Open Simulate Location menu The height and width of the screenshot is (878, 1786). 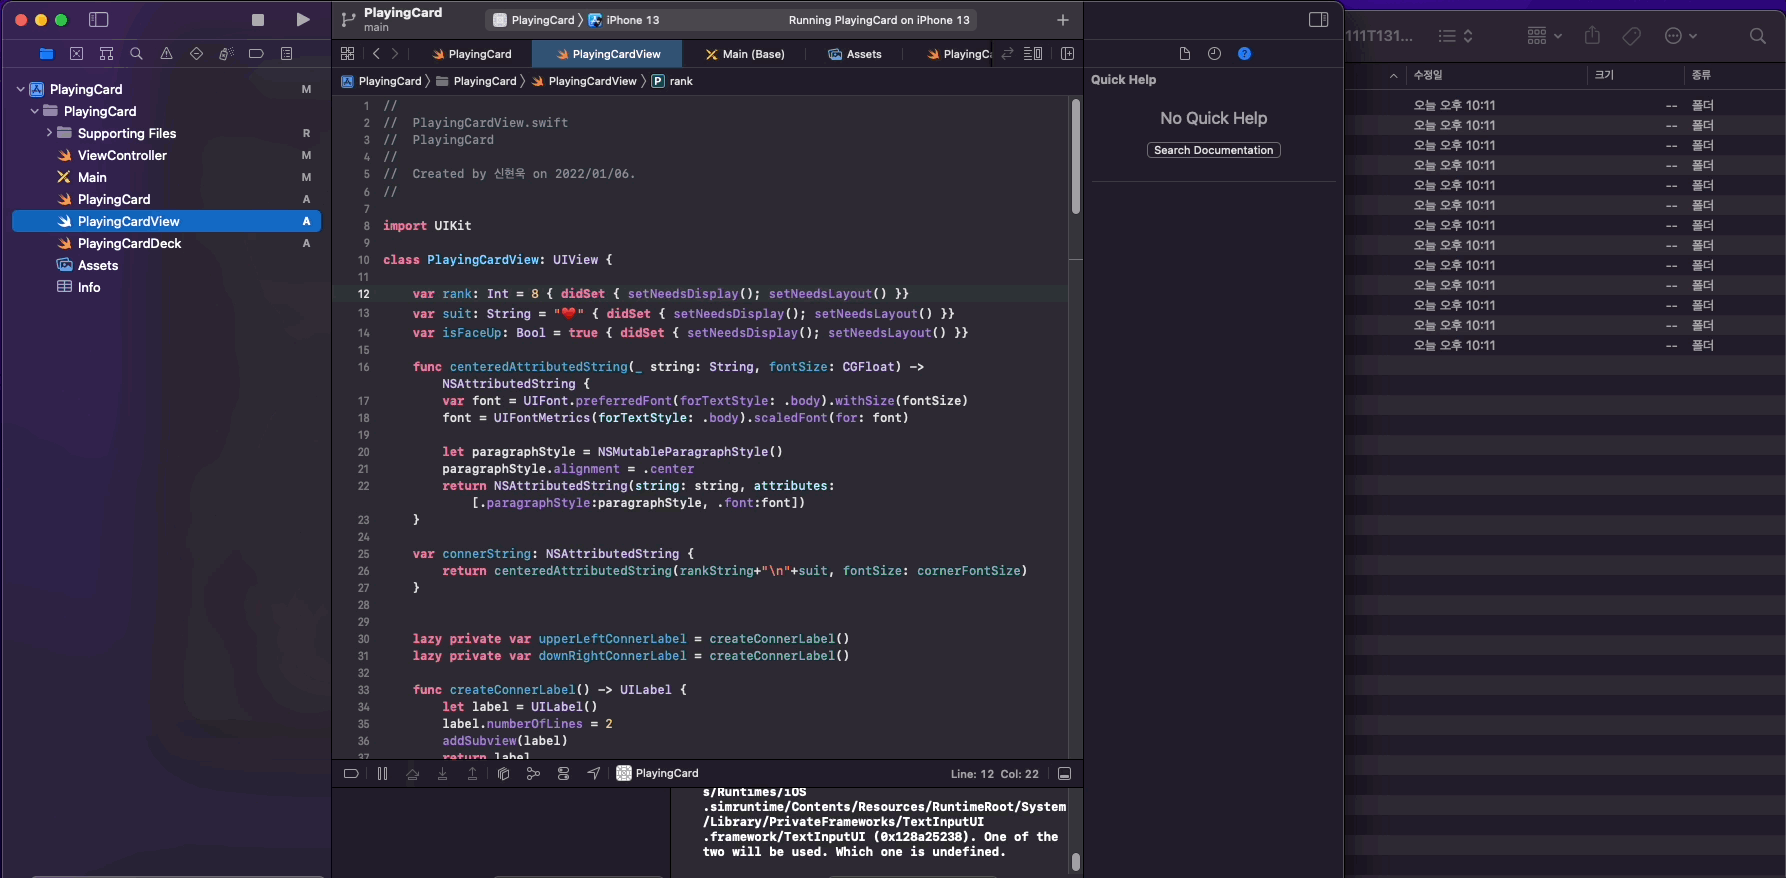point(594,774)
